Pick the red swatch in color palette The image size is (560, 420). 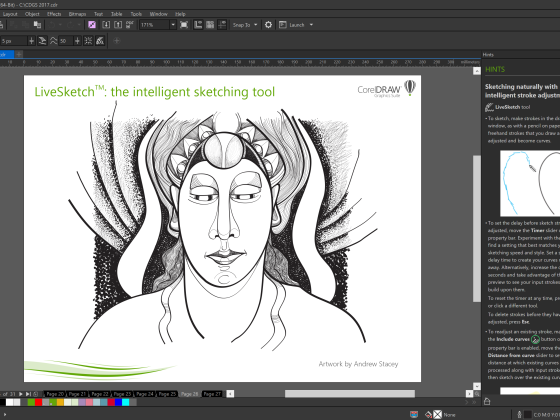tap(38, 402)
